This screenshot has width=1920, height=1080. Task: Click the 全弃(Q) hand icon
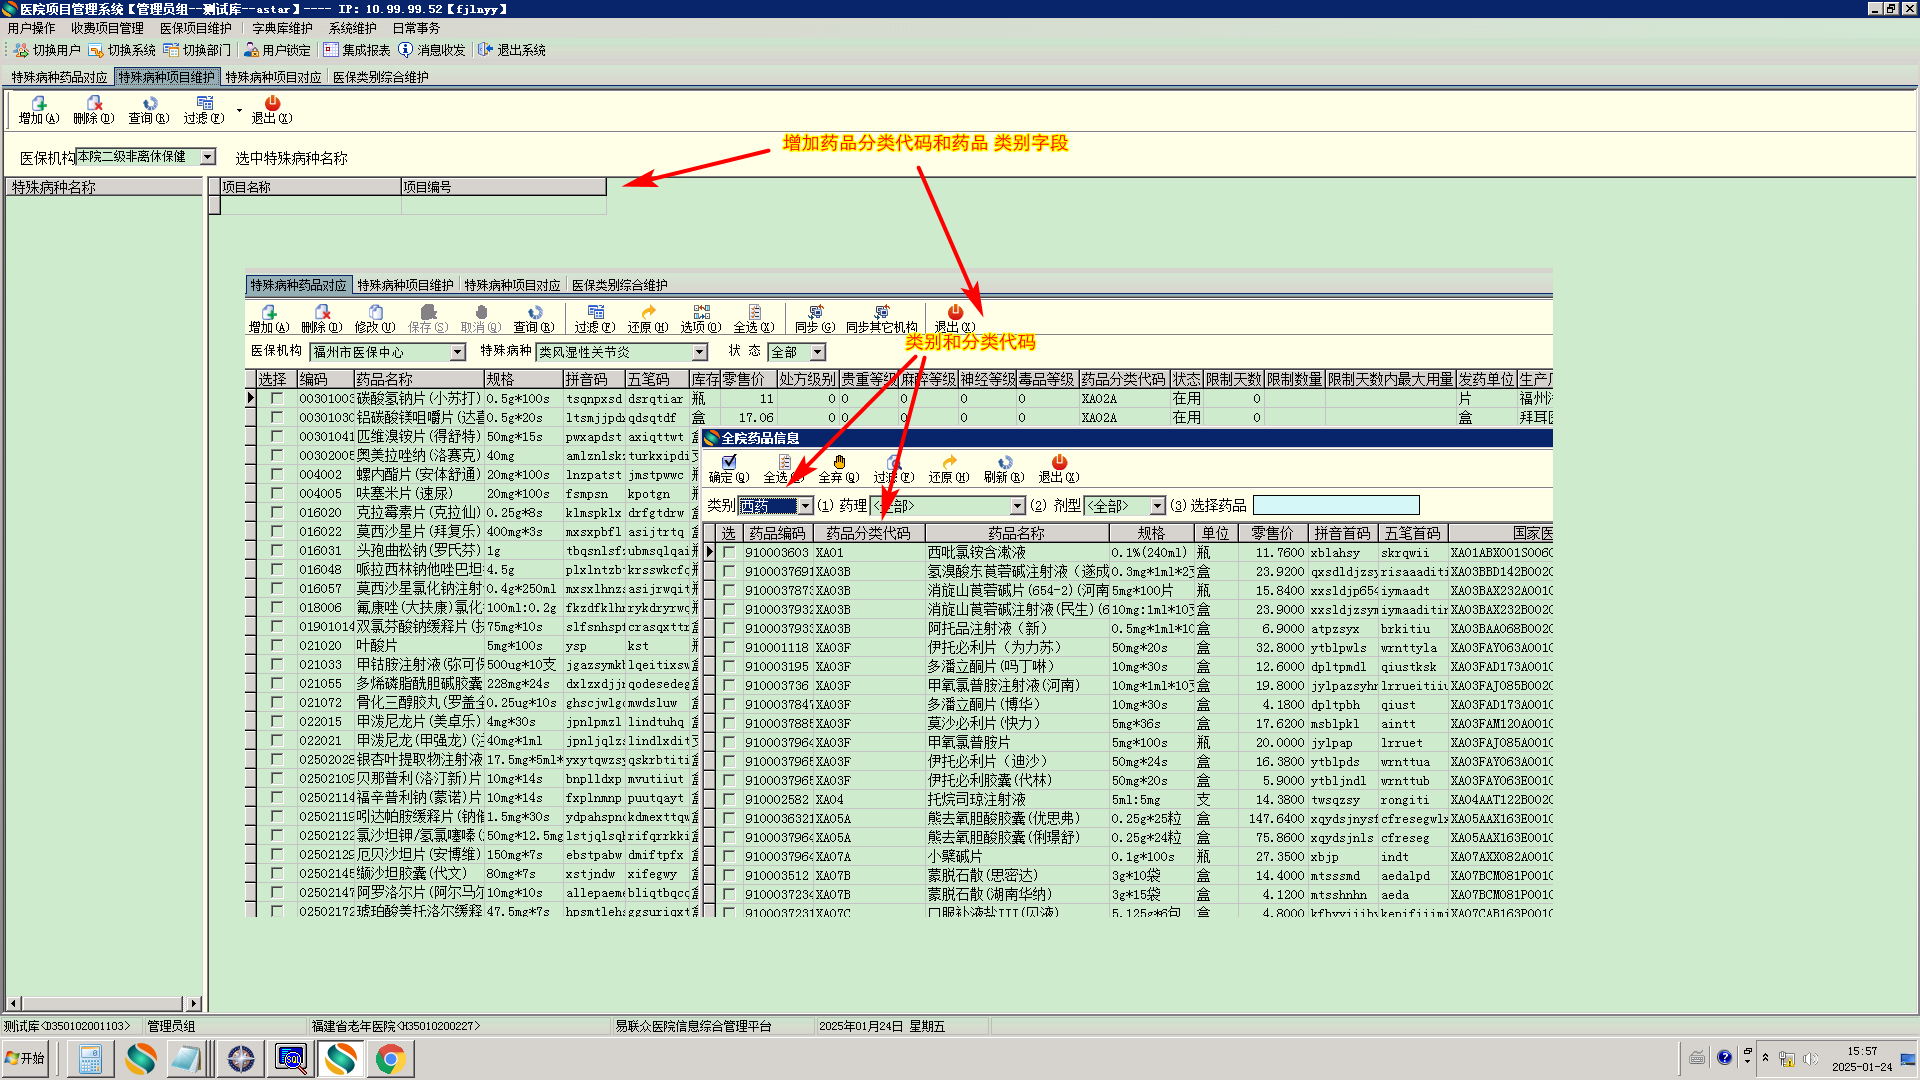tap(839, 463)
